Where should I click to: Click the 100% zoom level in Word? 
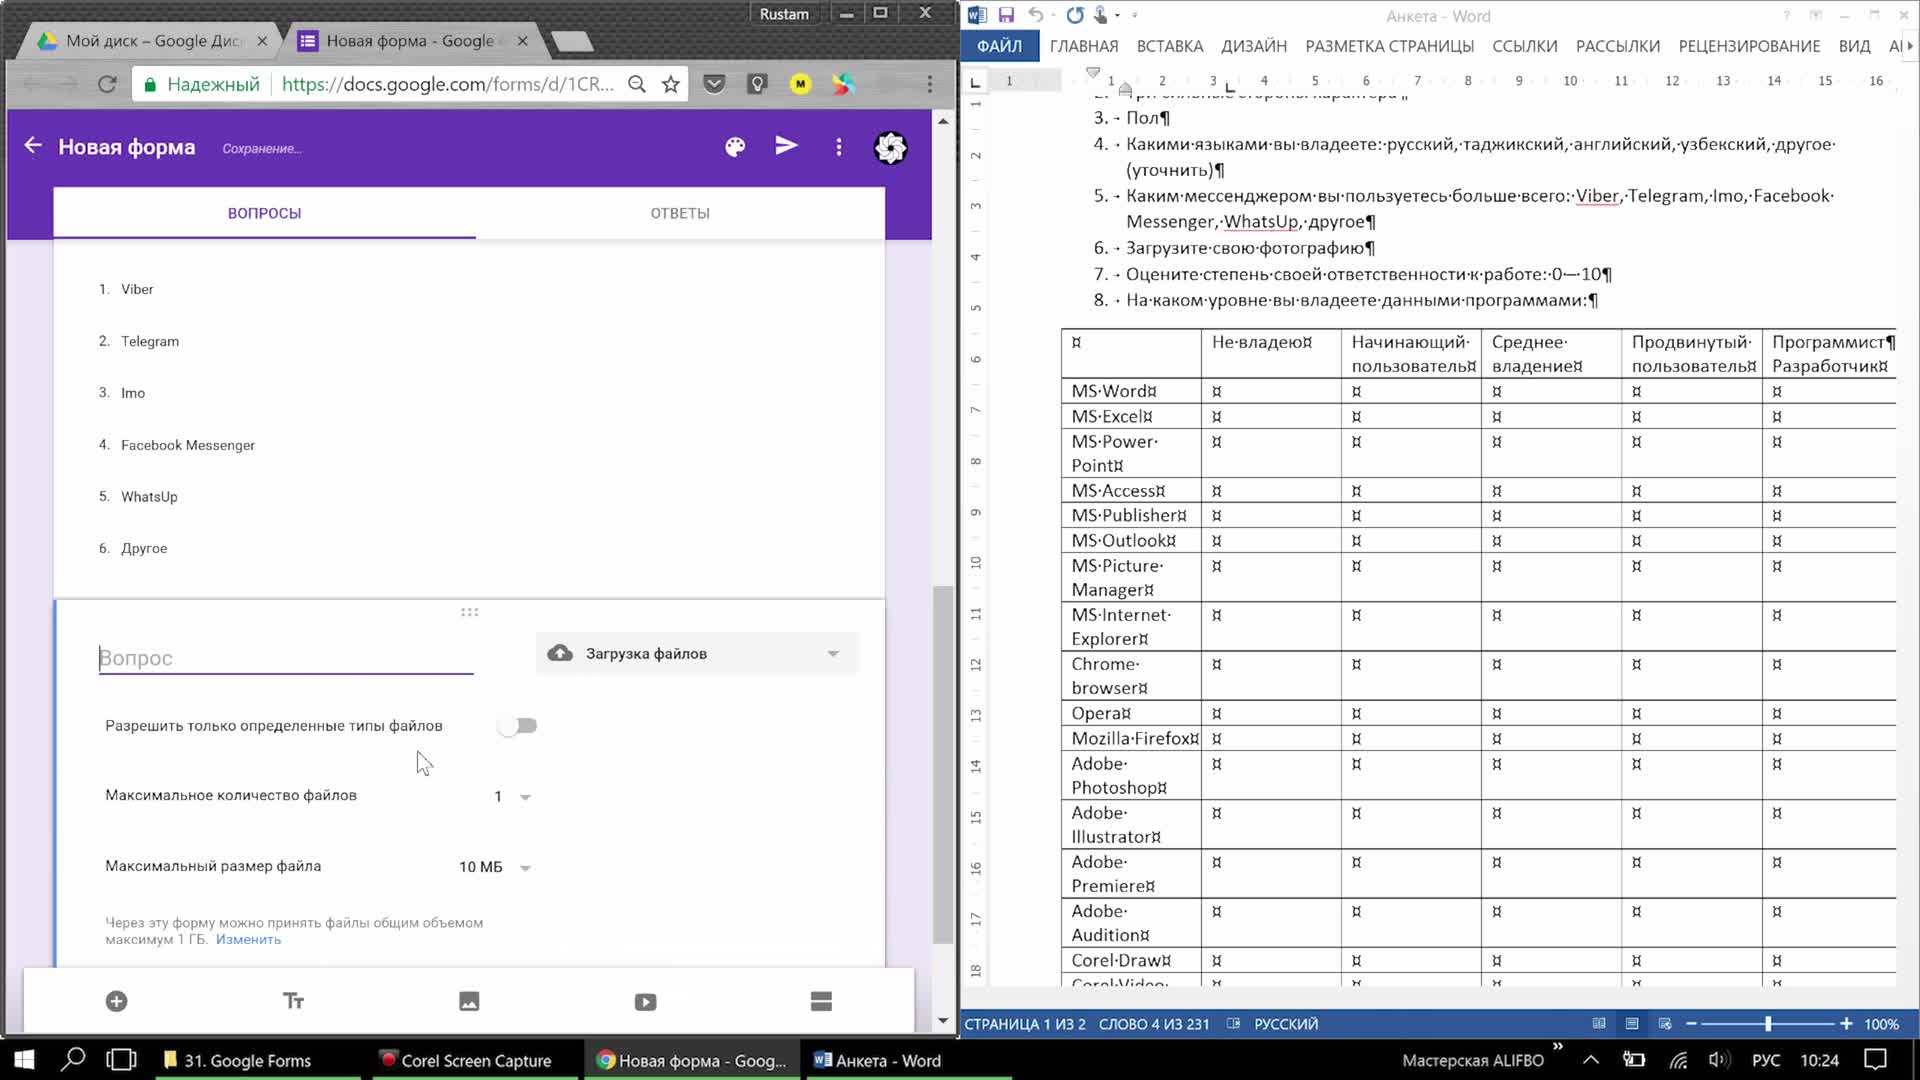(x=1881, y=1023)
